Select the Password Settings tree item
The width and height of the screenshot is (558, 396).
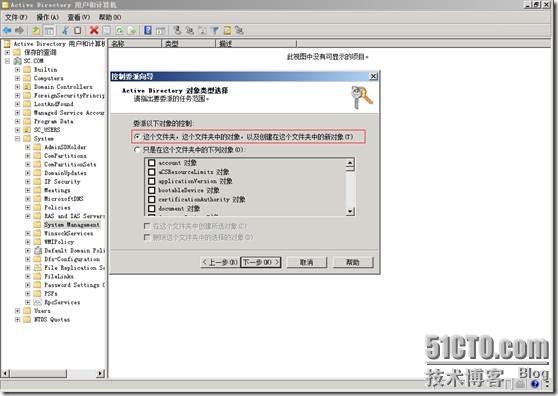pyautogui.click(x=74, y=285)
